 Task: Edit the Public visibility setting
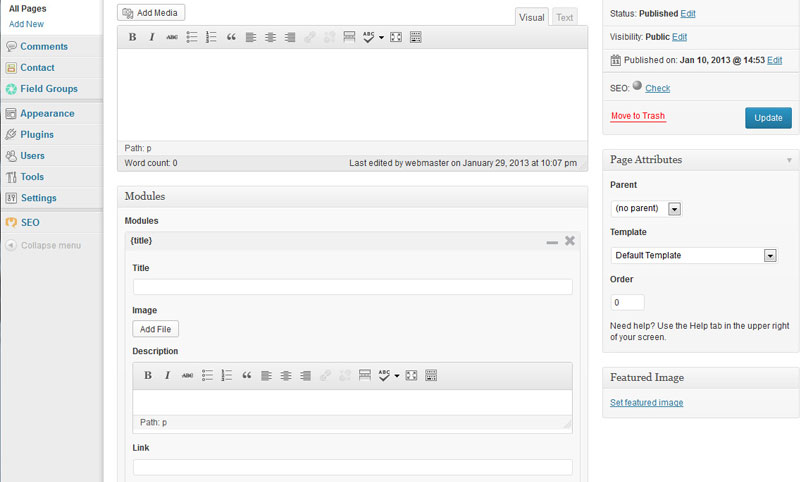(x=680, y=37)
